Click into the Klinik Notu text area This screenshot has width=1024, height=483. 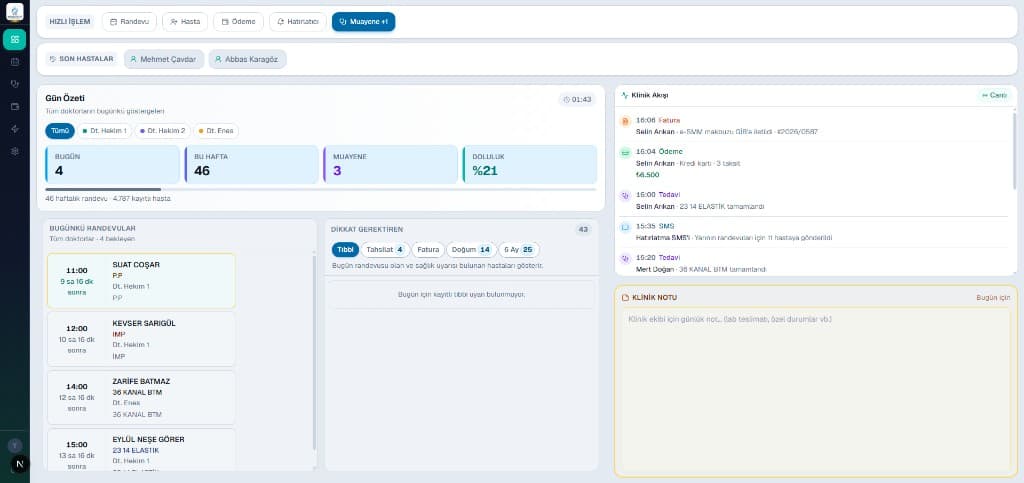pyautogui.click(x=816, y=392)
